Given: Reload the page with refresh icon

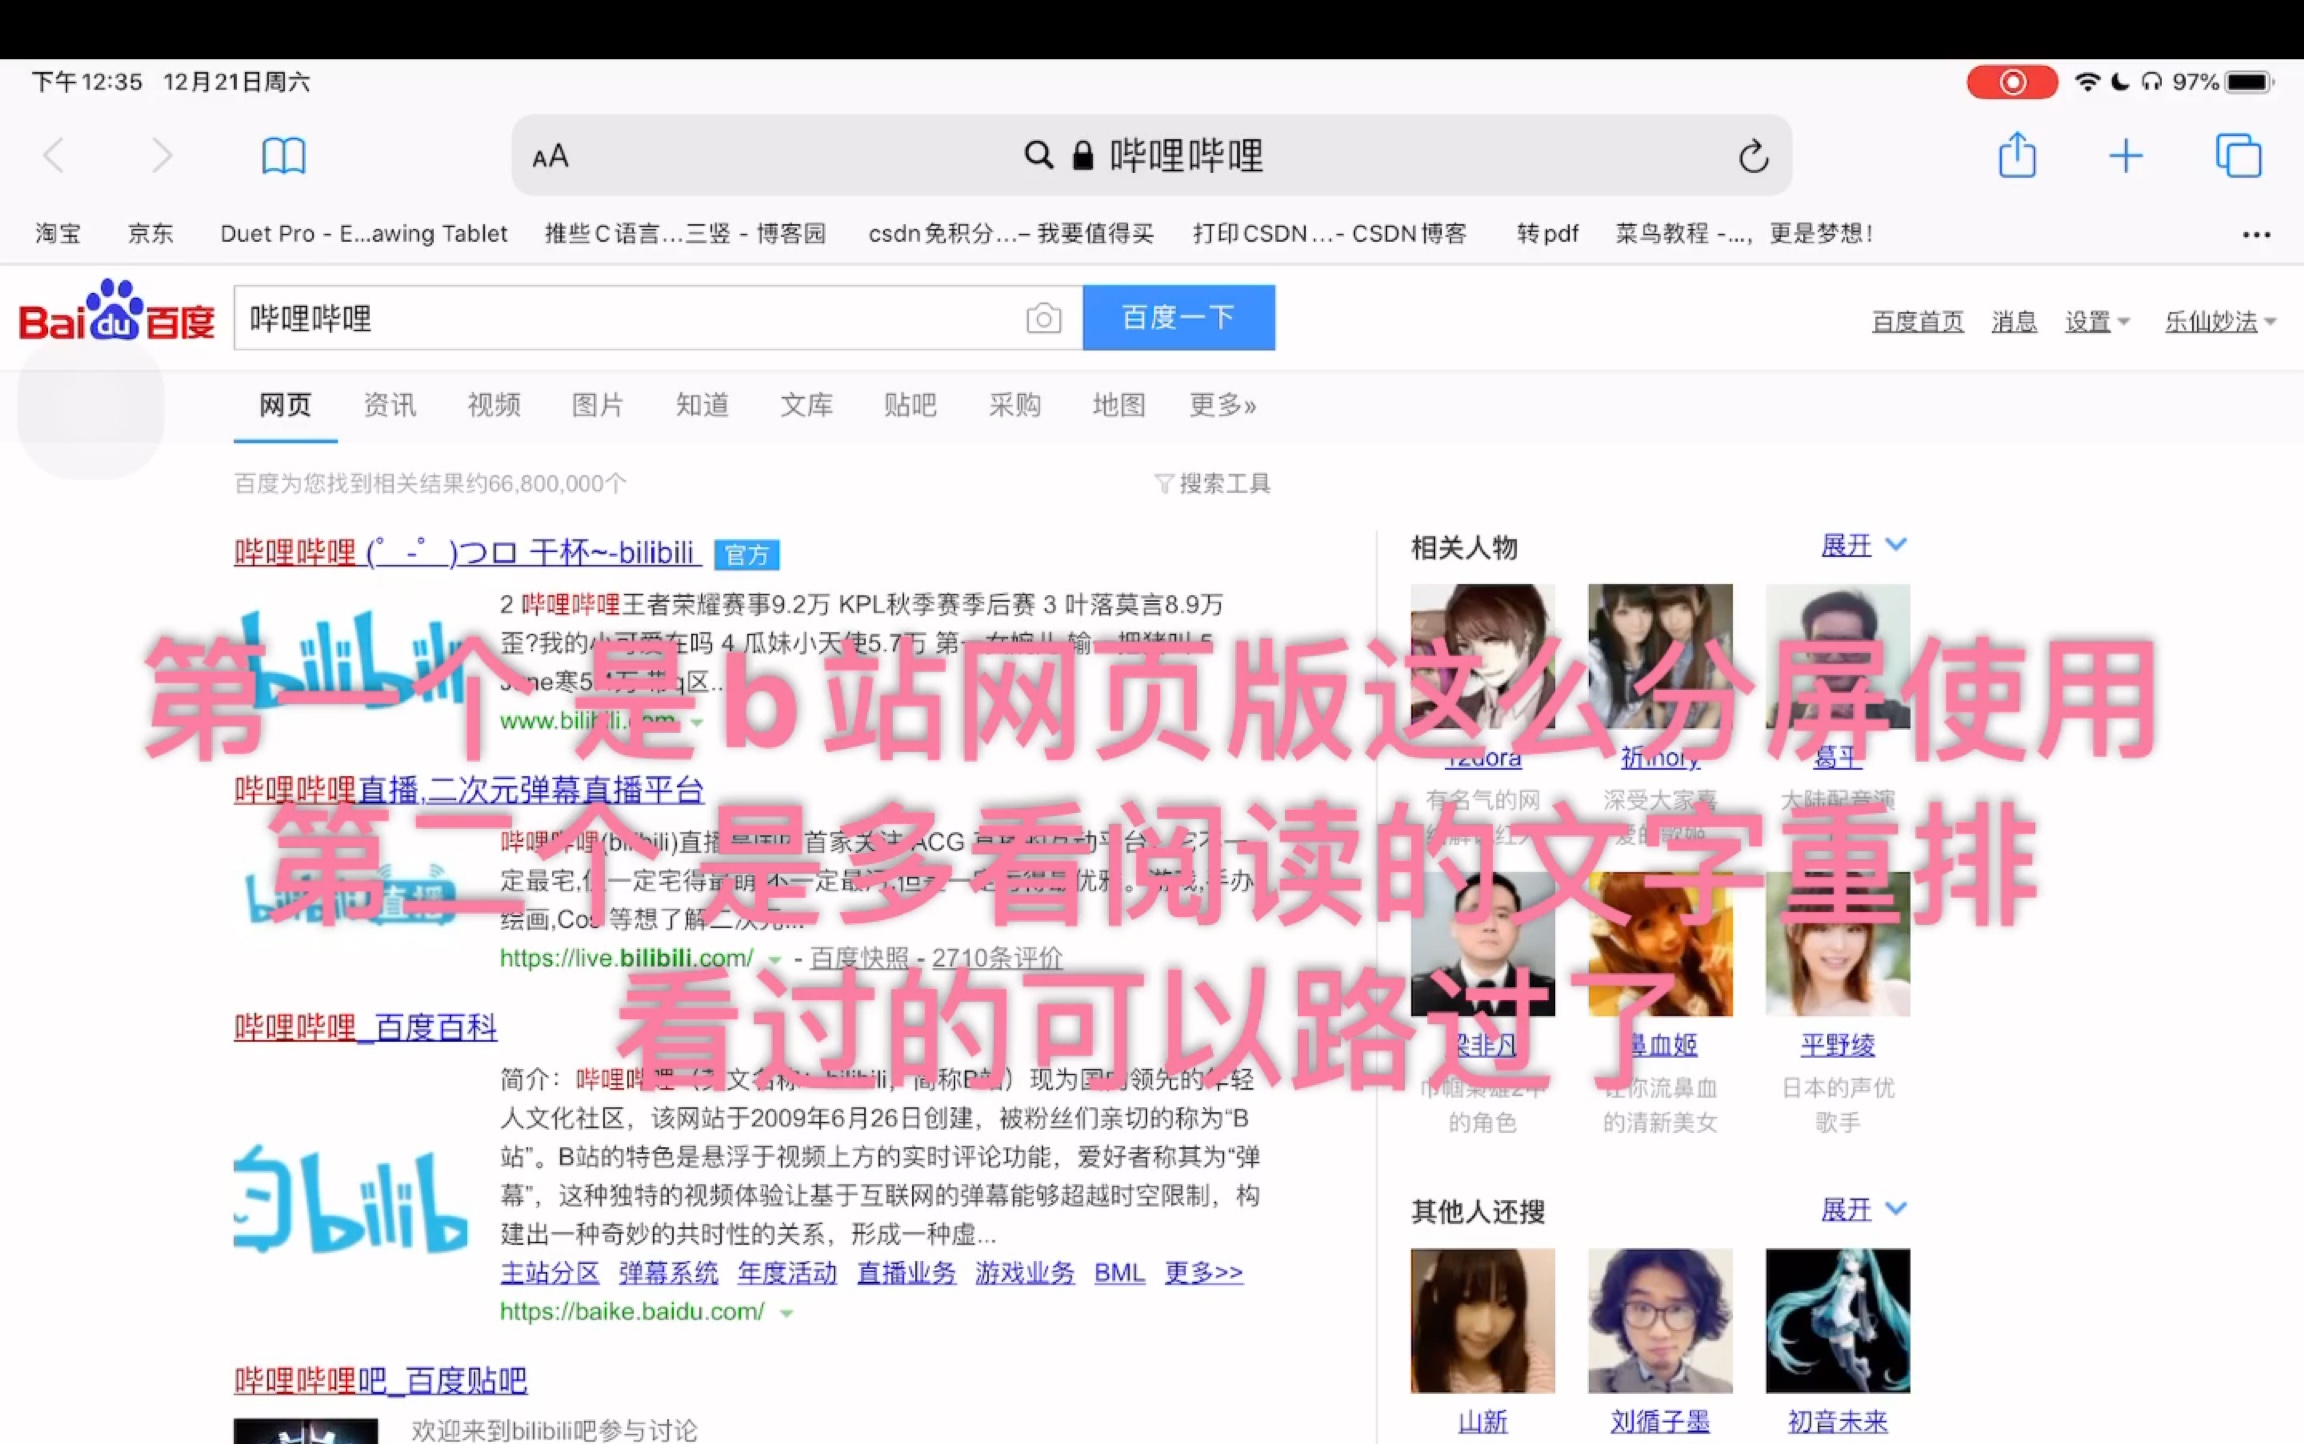Looking at the screenshot, I should pos(1753,156).
